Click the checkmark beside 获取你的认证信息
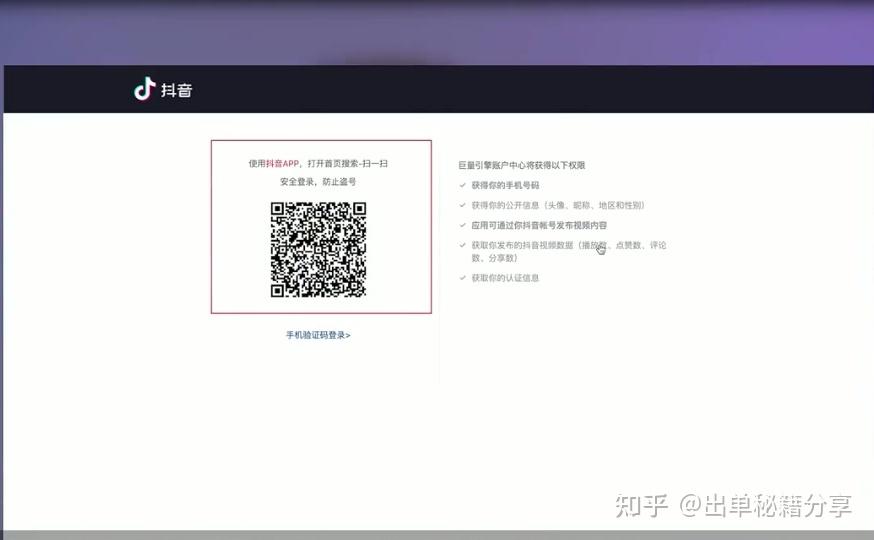Image resolution: width=874 pixels, height=540 pixels. 463,278
